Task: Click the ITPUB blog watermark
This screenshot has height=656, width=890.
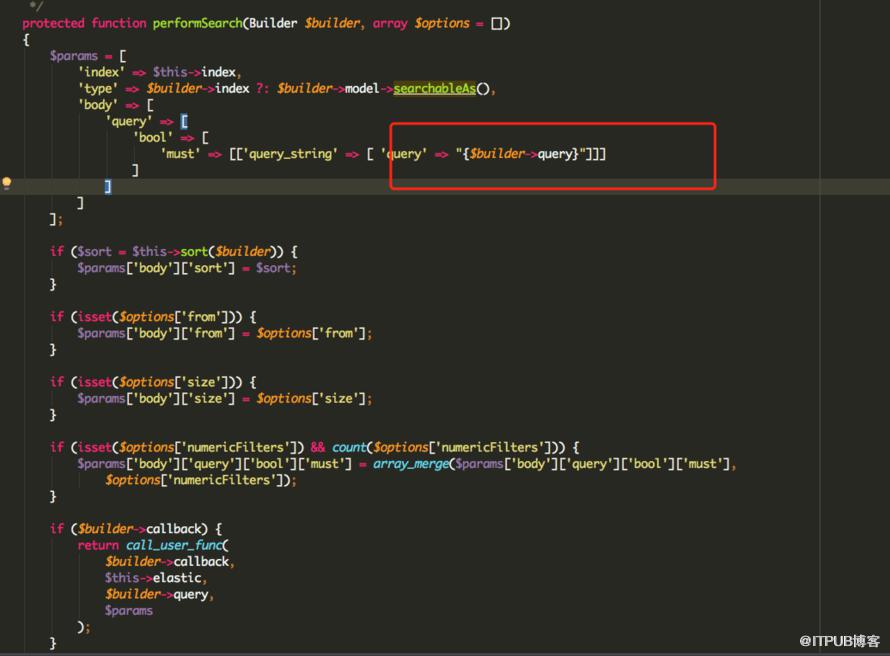Action: coord(839,641)
